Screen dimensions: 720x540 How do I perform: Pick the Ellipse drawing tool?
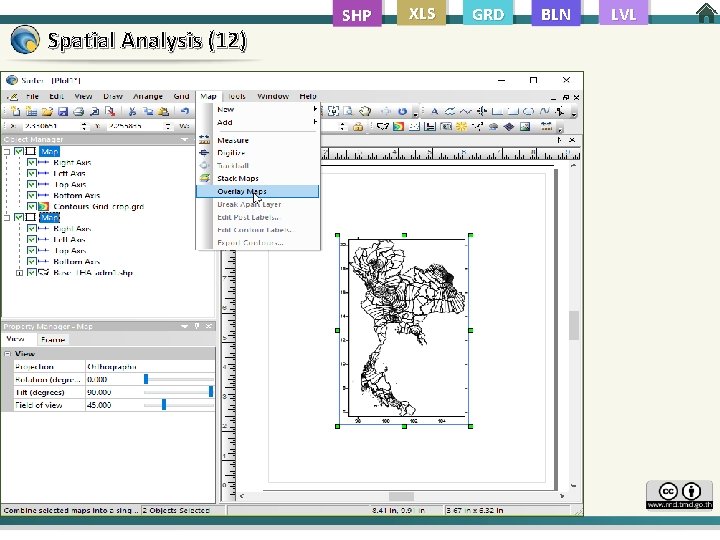pos(529,112)
